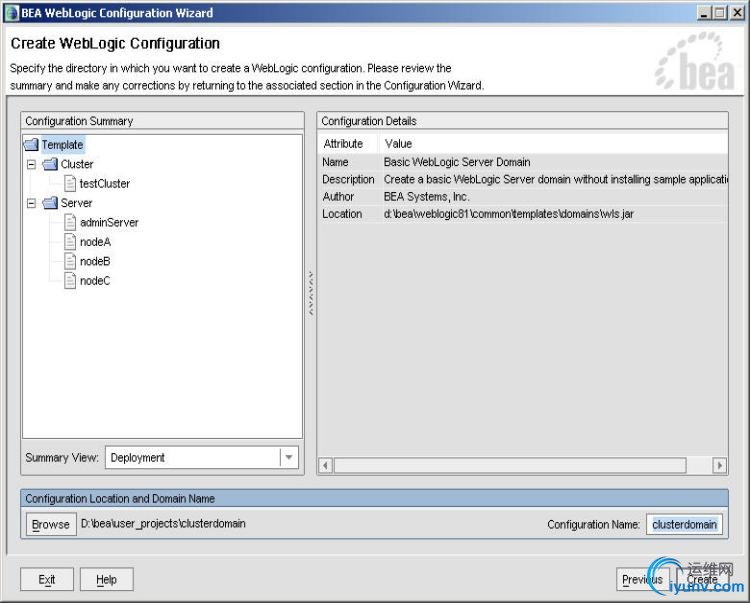This screenshot has height=603, width=750.
Task: Click the horizontal scrollbar thumb in details
Action: (510, 465)
